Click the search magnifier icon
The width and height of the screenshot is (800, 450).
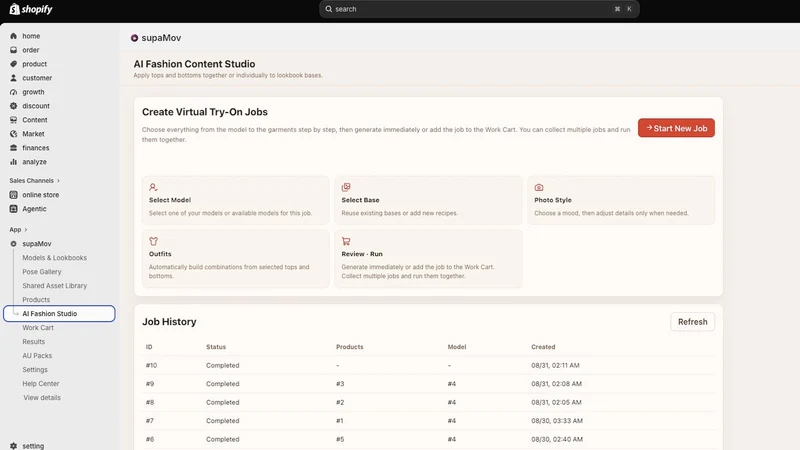coord(329,9)
